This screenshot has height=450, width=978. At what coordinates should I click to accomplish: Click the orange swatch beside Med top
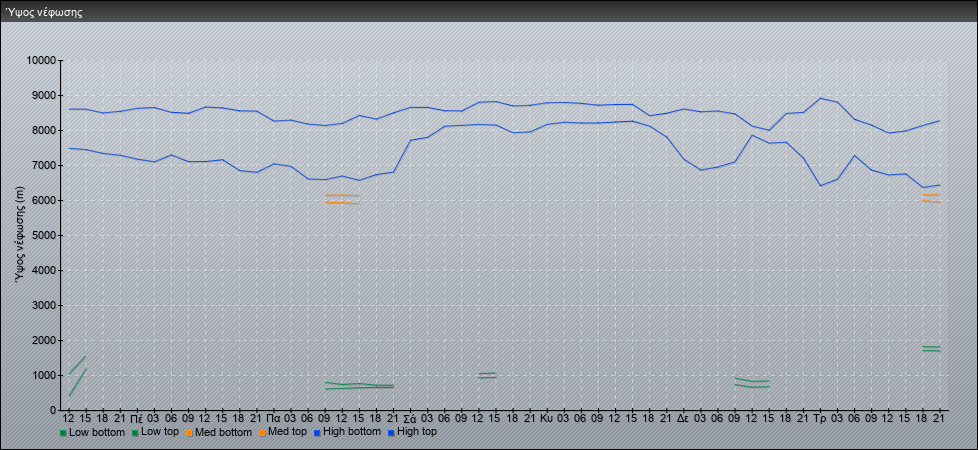[x=261, y=433]
